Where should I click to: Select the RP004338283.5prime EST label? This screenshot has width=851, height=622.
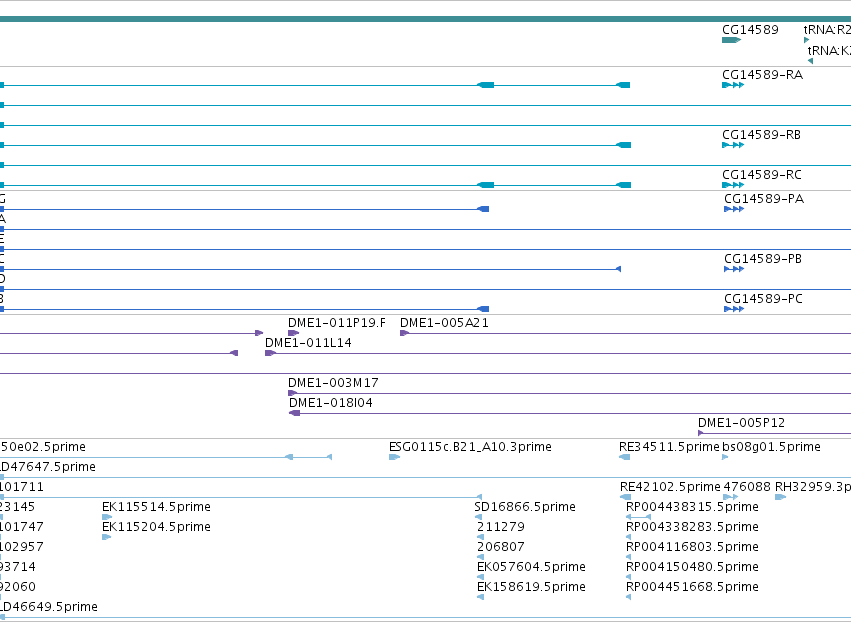[x=692, y=527]
